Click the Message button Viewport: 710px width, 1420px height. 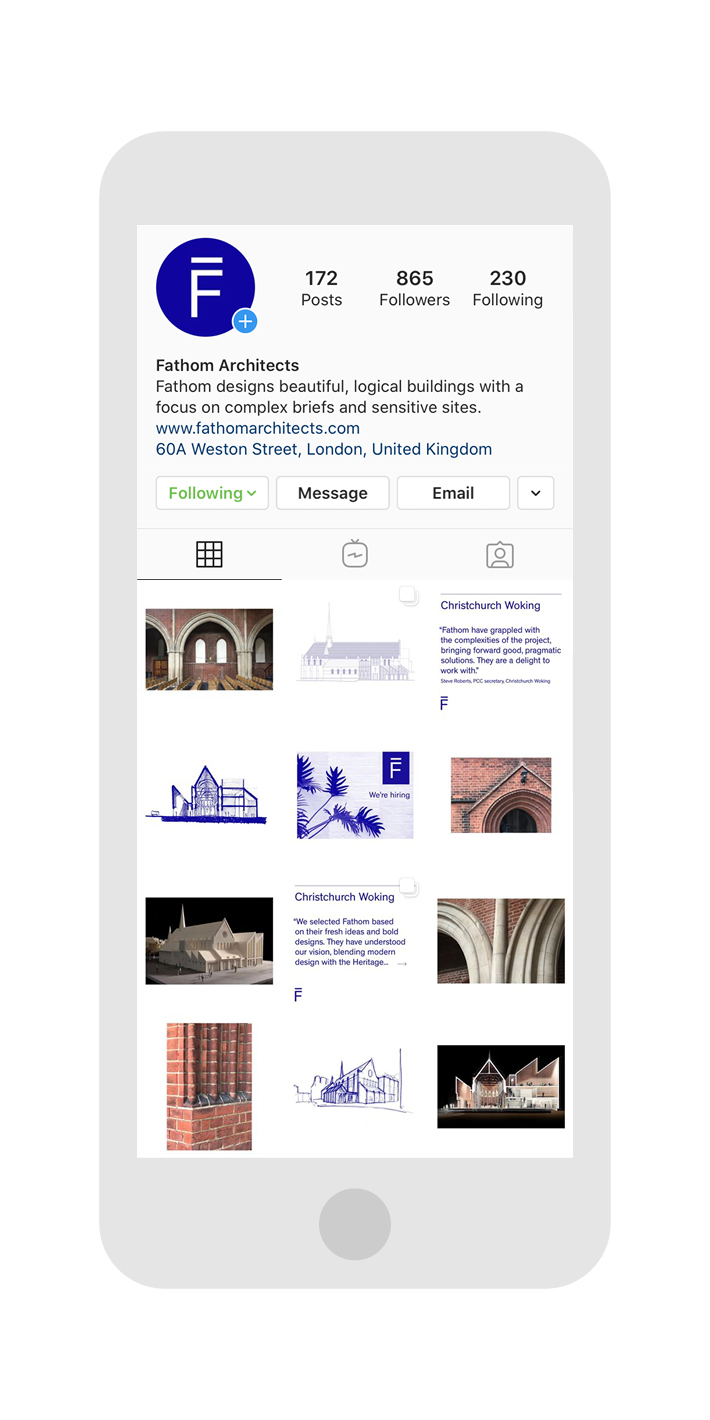click(333, 493)
